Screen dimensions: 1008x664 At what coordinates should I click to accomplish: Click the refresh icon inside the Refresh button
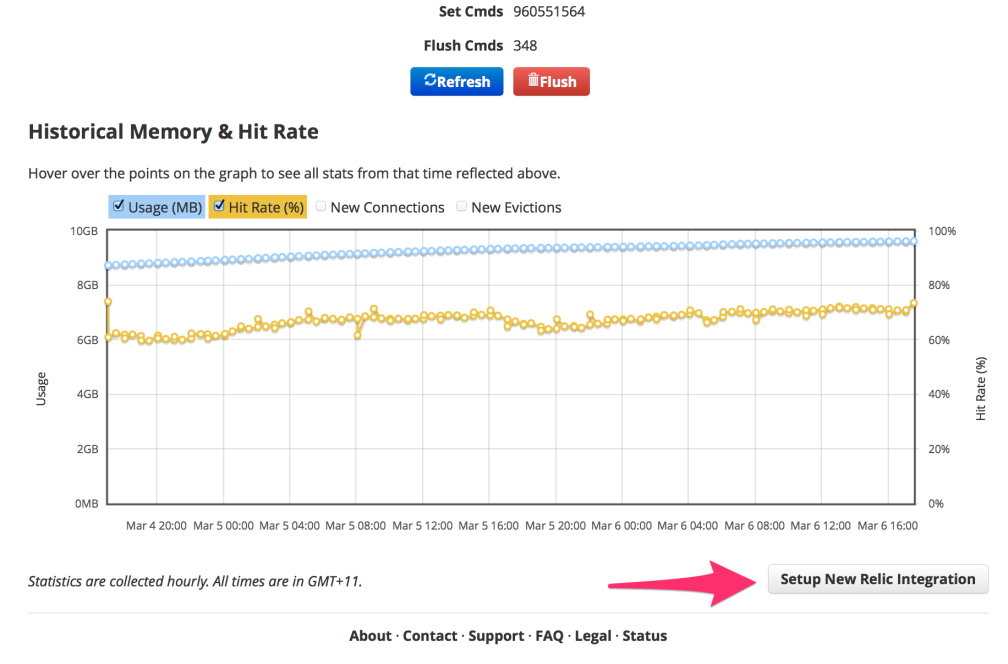point(431,81)
